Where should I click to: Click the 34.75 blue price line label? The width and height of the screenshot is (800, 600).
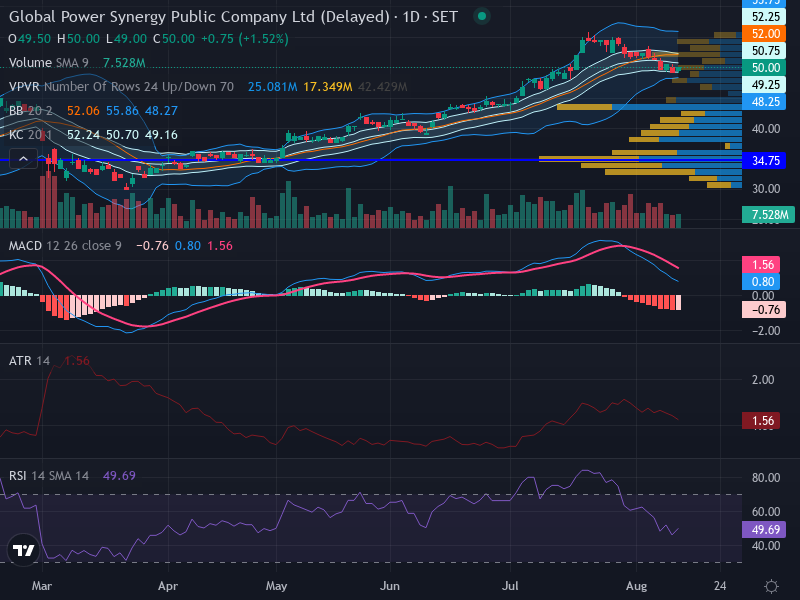[764, 161]
